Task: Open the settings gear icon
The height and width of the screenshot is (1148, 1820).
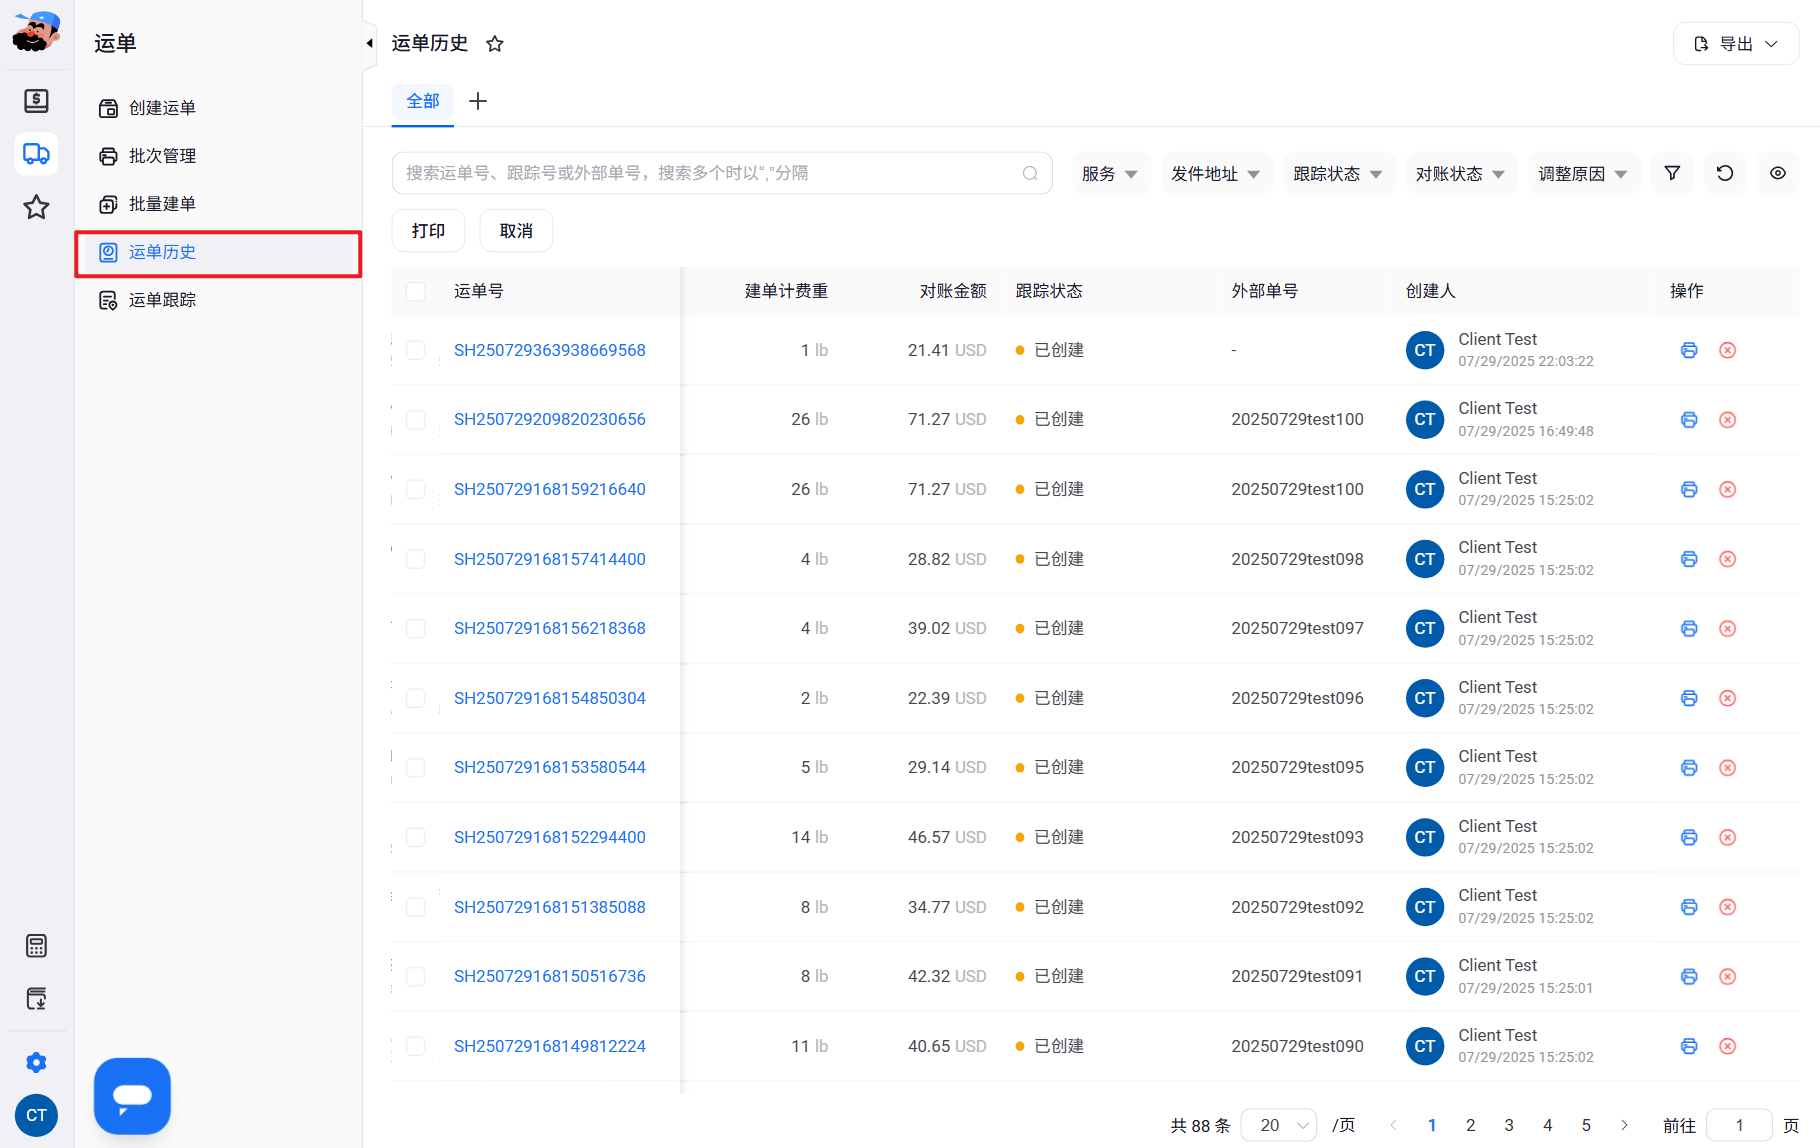Action: click(37, 1062)
